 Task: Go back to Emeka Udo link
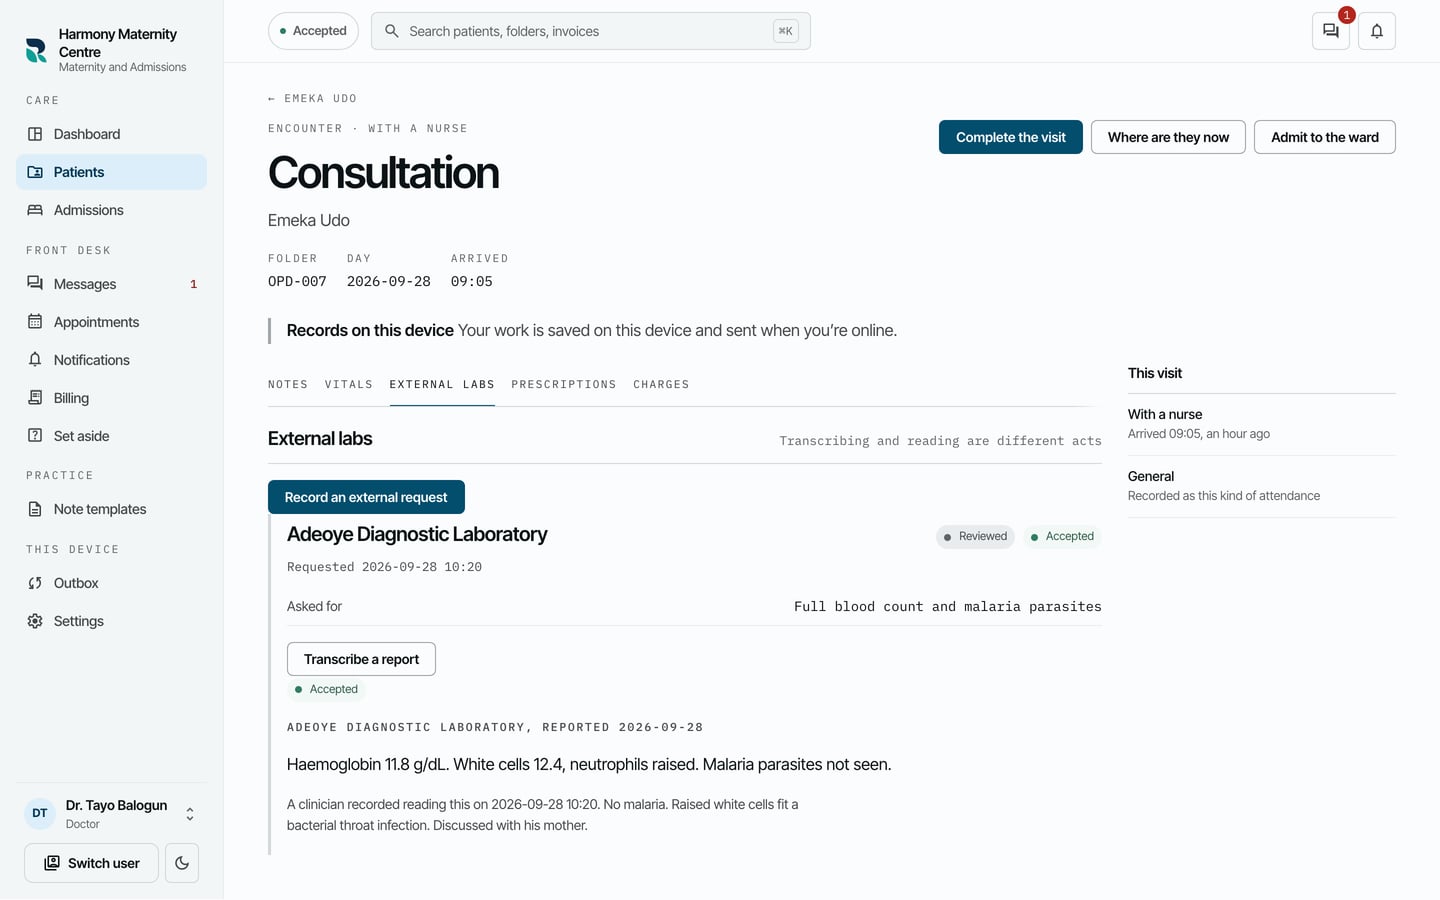point(312,99)
